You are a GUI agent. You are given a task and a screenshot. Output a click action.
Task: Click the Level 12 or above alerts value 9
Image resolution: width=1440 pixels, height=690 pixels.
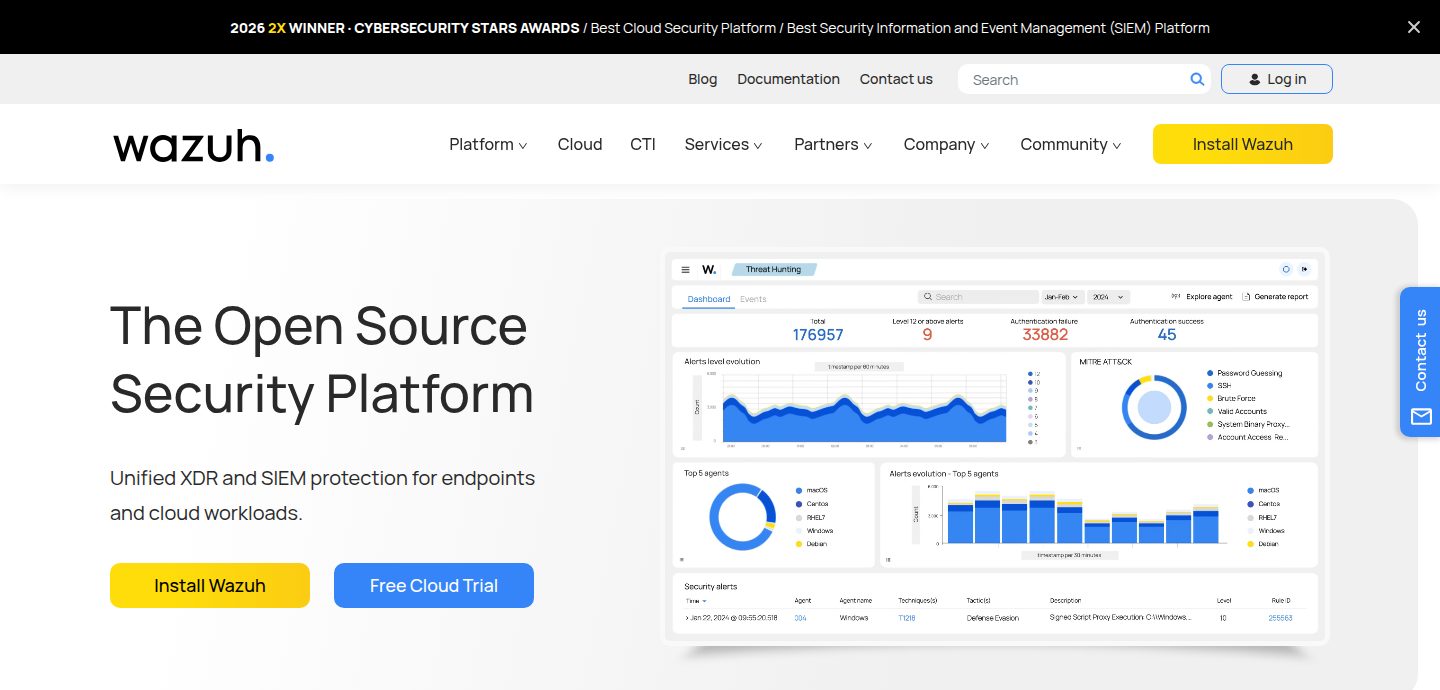927,335
